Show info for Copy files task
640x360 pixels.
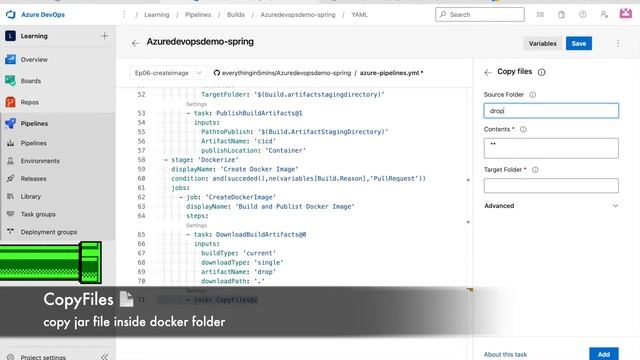tap(542, 72)
